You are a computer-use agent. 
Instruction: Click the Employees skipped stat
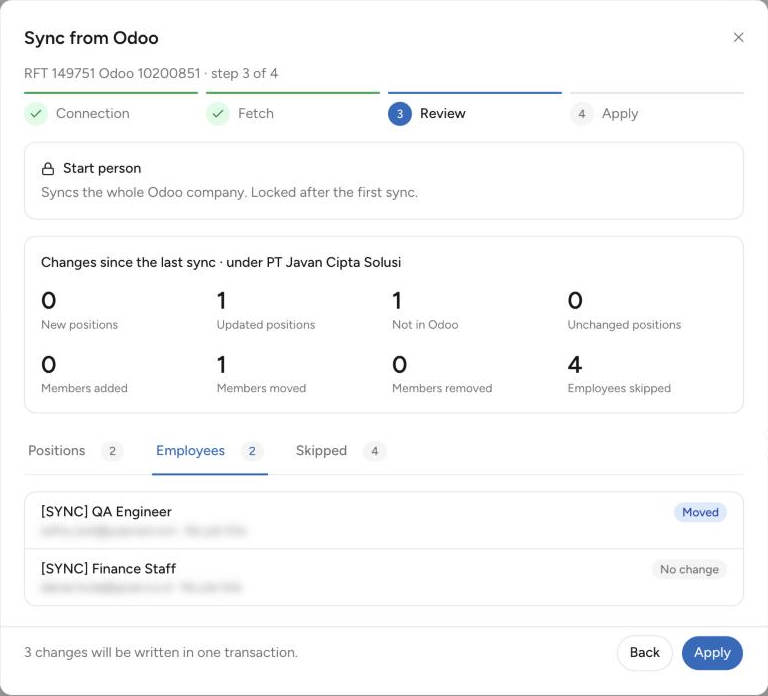[x=619, y=375]
